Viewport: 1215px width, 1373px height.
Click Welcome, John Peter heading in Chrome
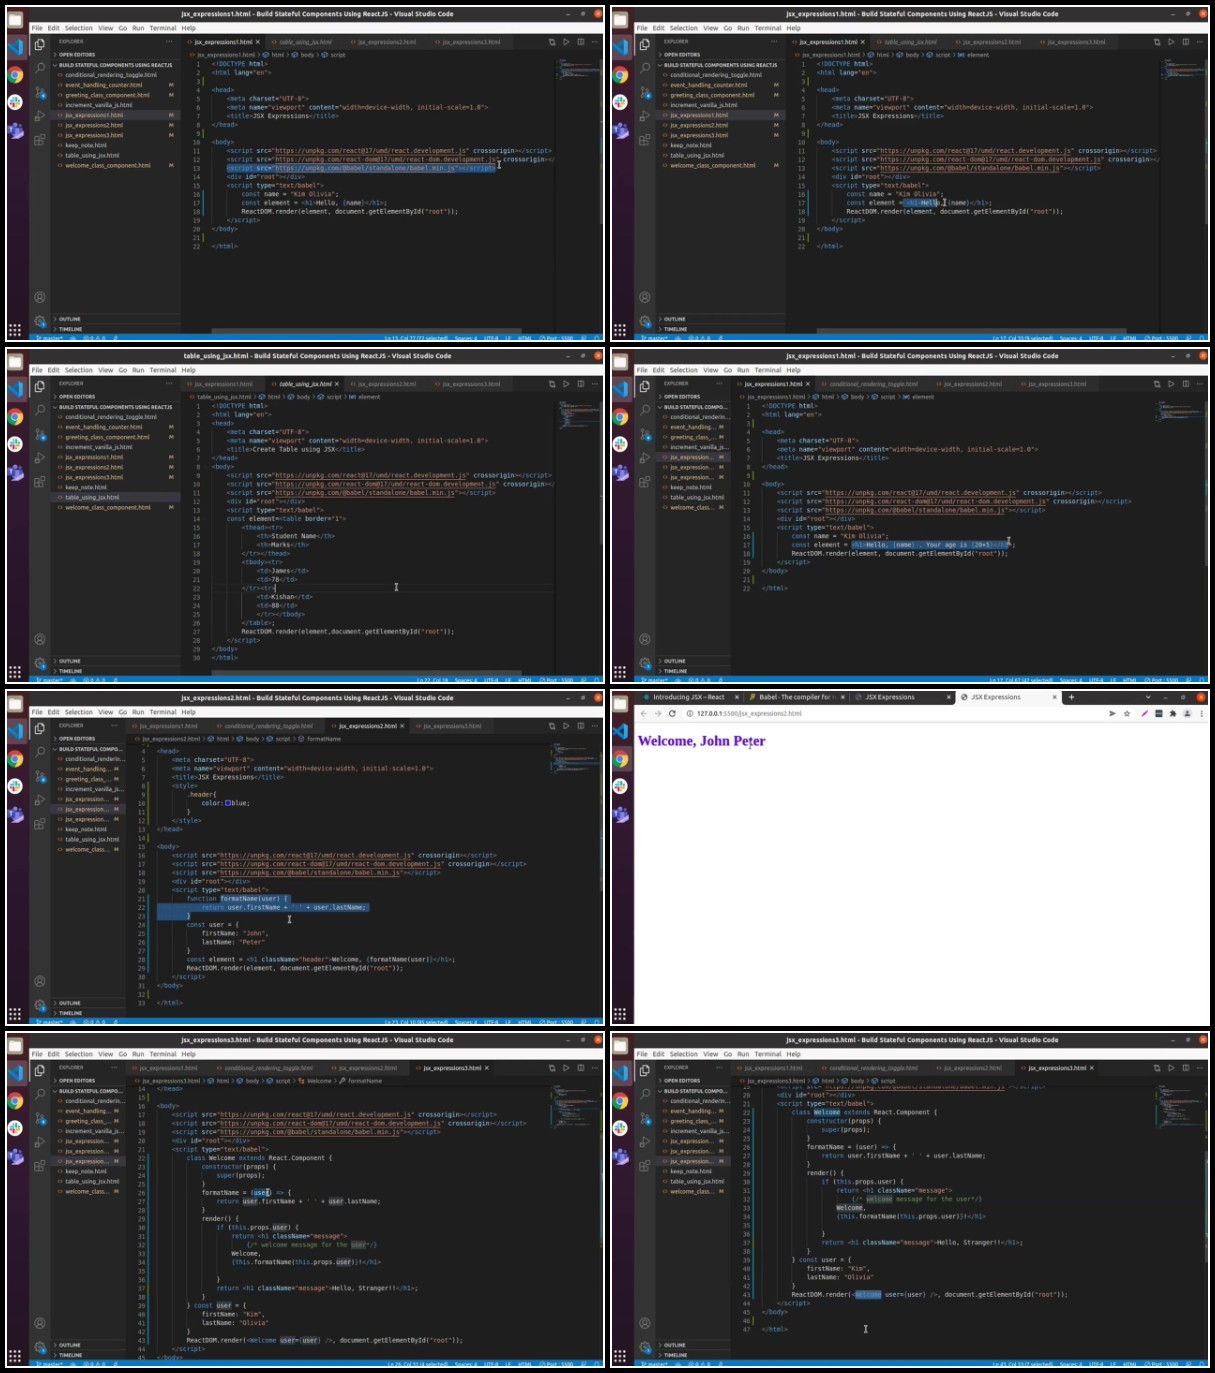pos(701,741)
